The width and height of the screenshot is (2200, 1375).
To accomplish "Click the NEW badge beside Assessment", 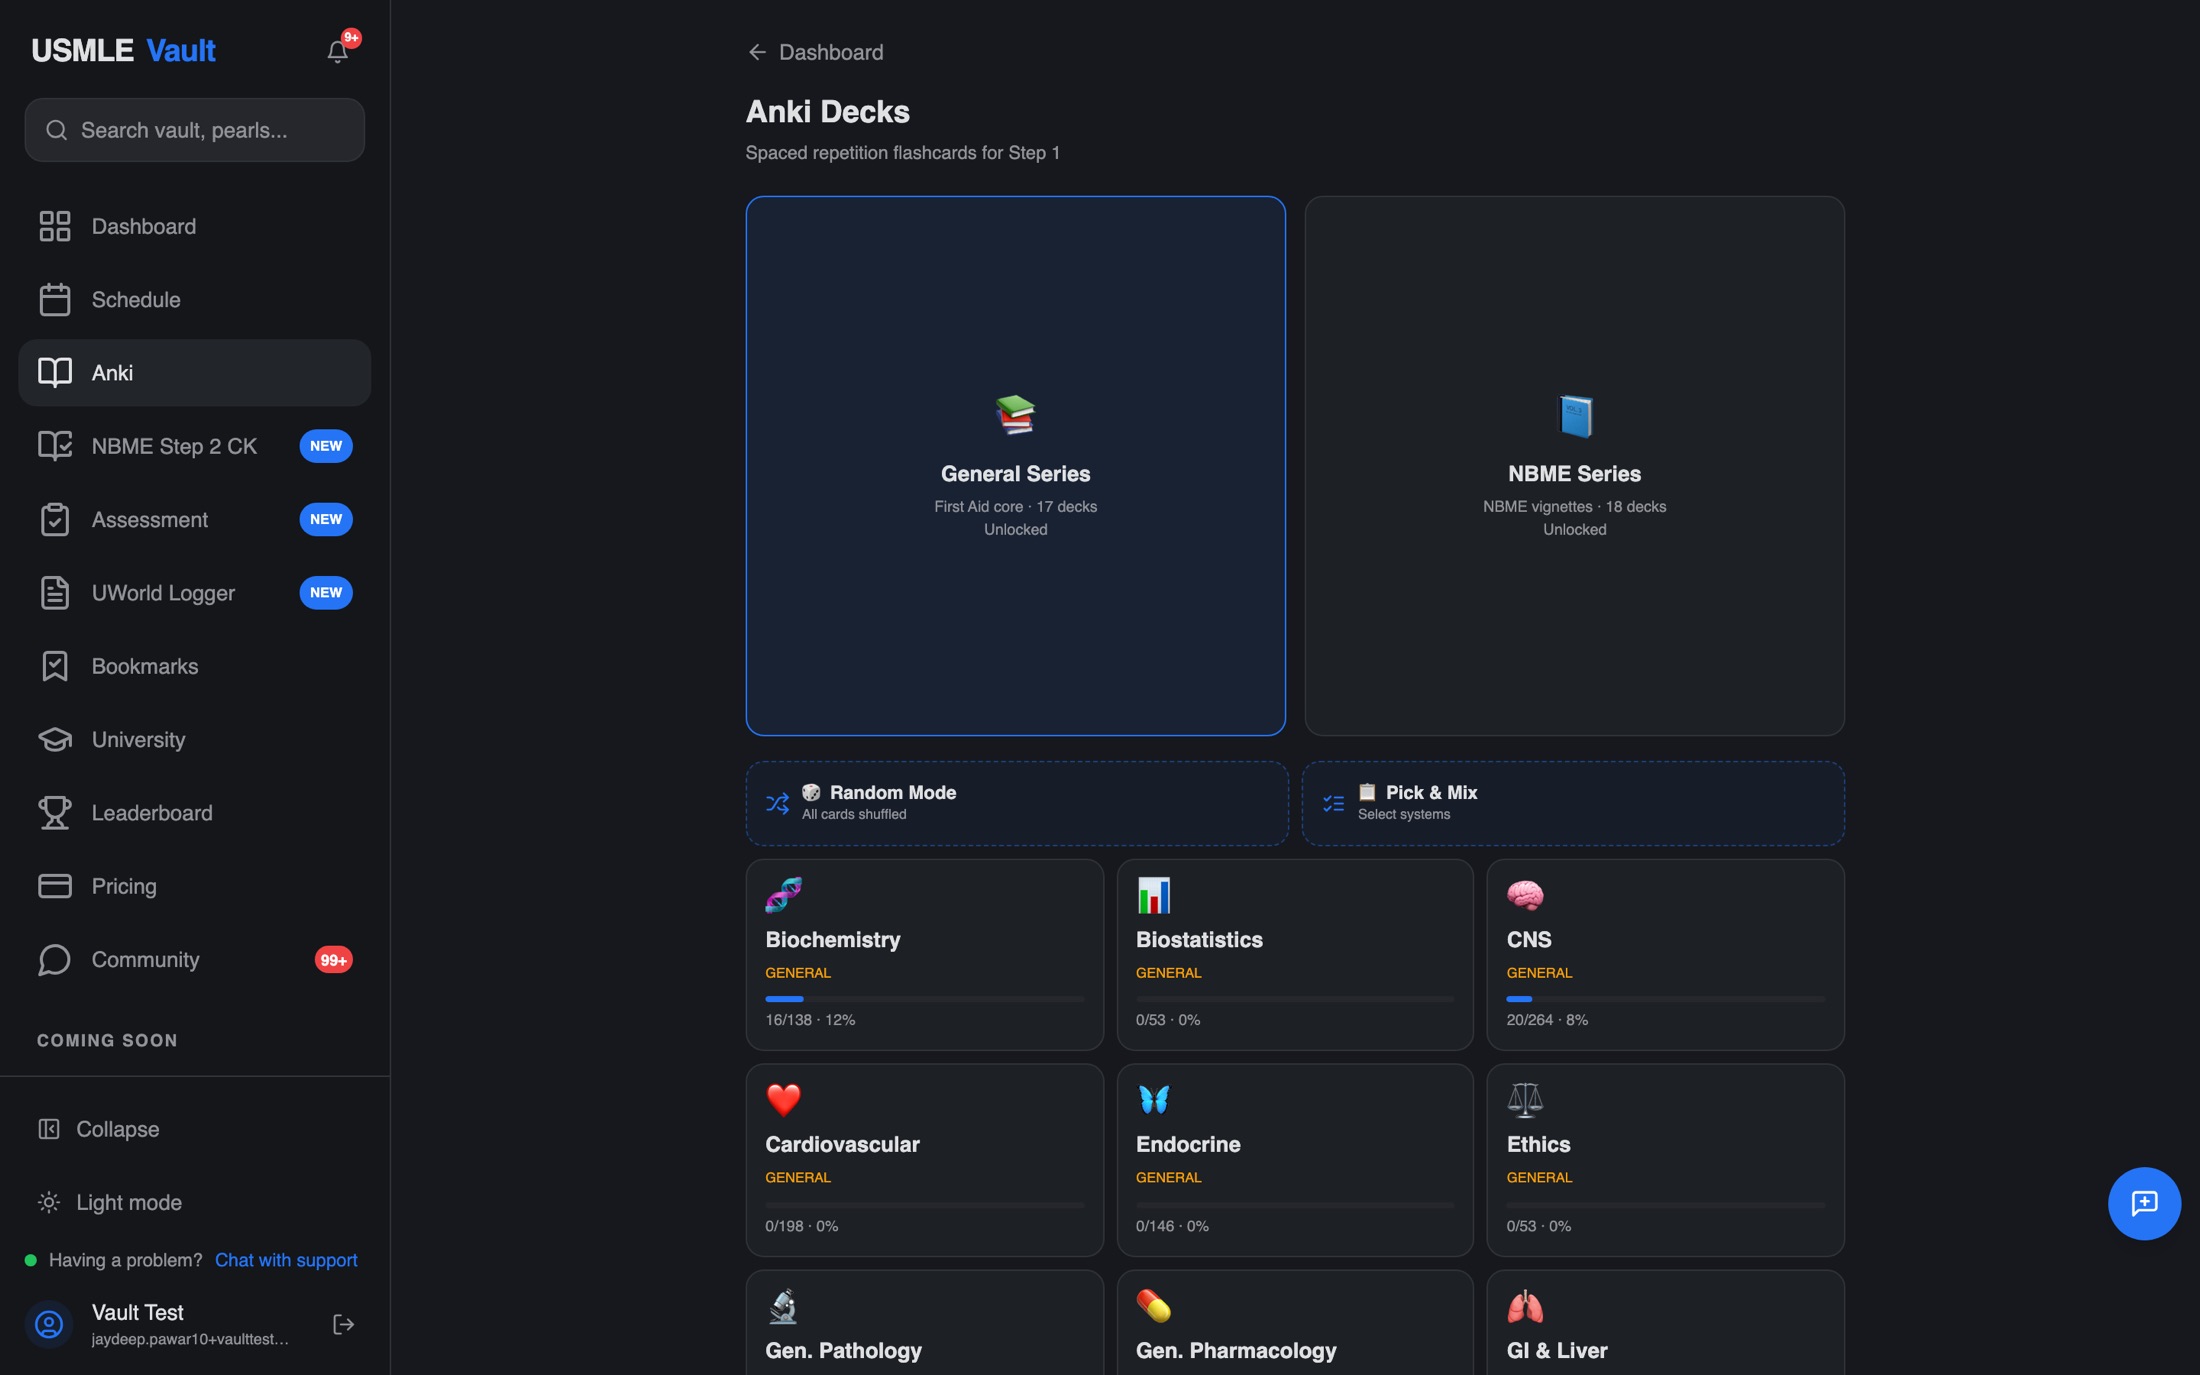I will pyautogui.click(x=326, y=519).
